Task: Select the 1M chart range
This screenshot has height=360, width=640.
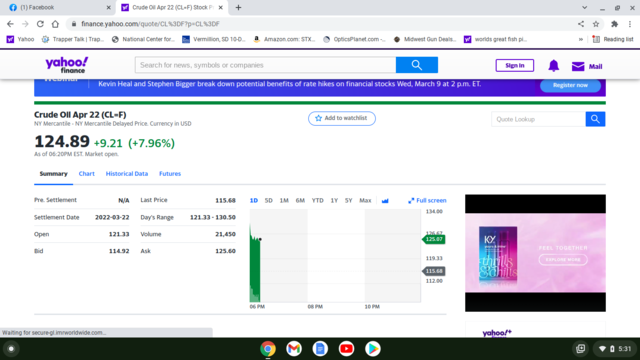Action: [x=284, y=200]
